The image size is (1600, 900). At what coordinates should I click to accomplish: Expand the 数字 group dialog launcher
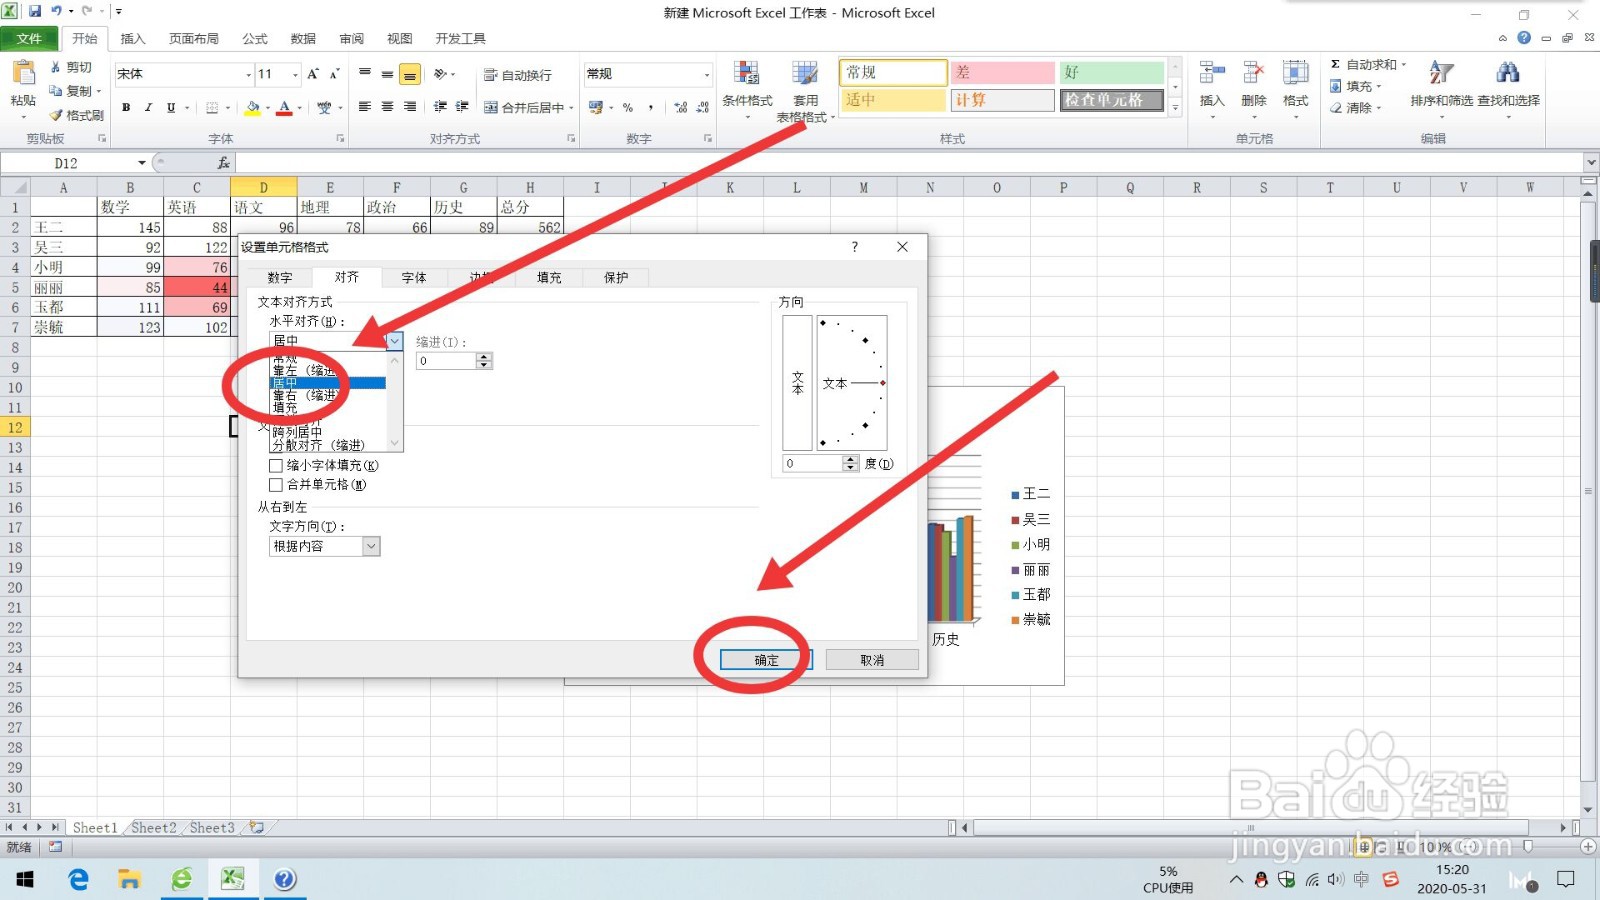707,138
